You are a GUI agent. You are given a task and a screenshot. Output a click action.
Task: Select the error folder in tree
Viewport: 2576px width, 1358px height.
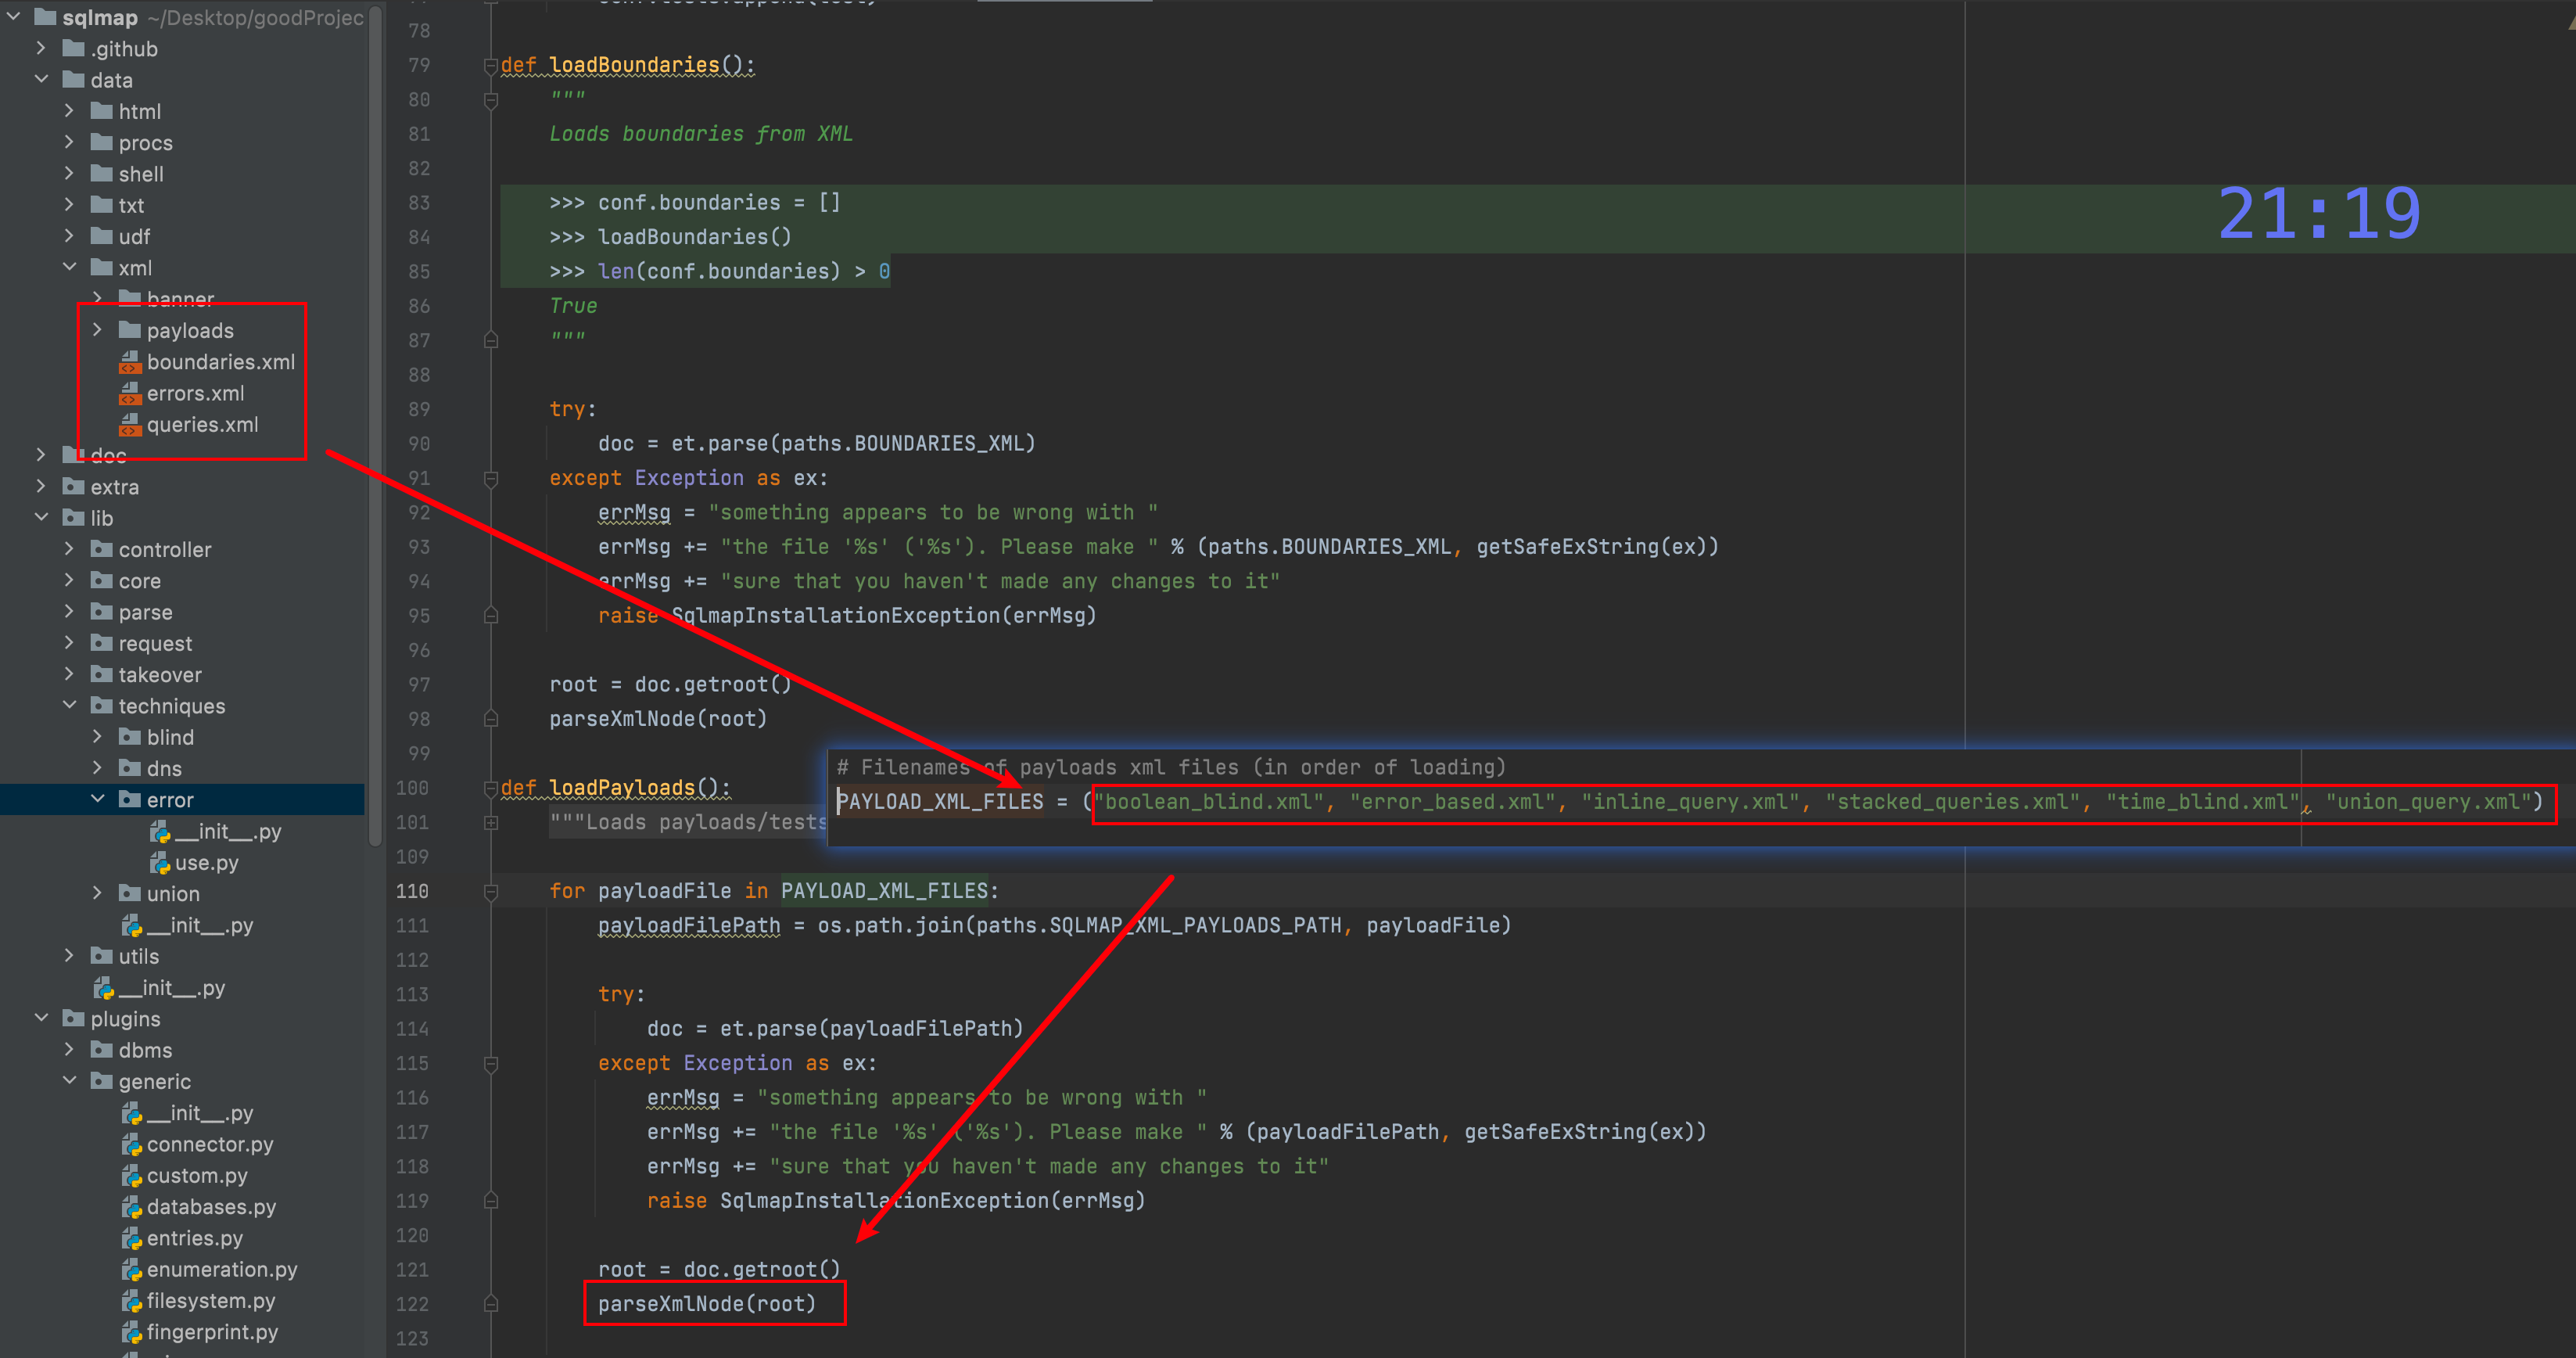[x=169, y=800]
